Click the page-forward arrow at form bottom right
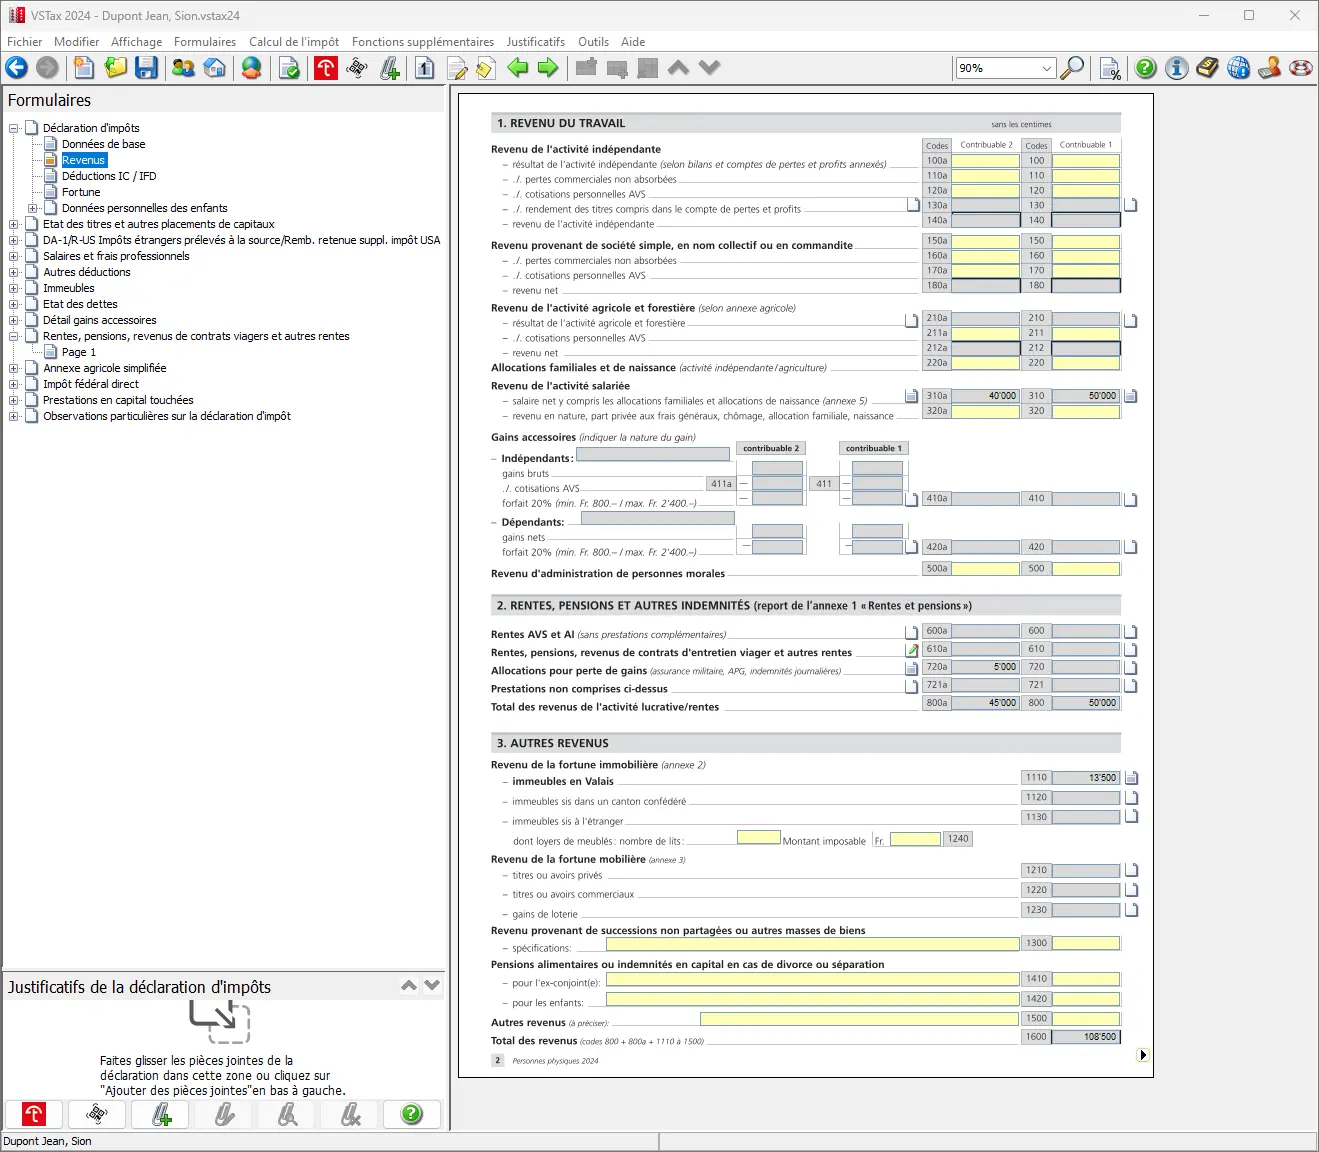 [x=1143, y=1055]
